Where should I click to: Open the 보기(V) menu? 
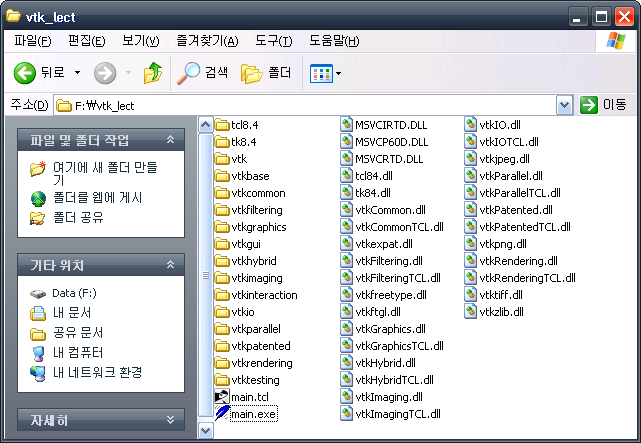(x=141, y=41)
